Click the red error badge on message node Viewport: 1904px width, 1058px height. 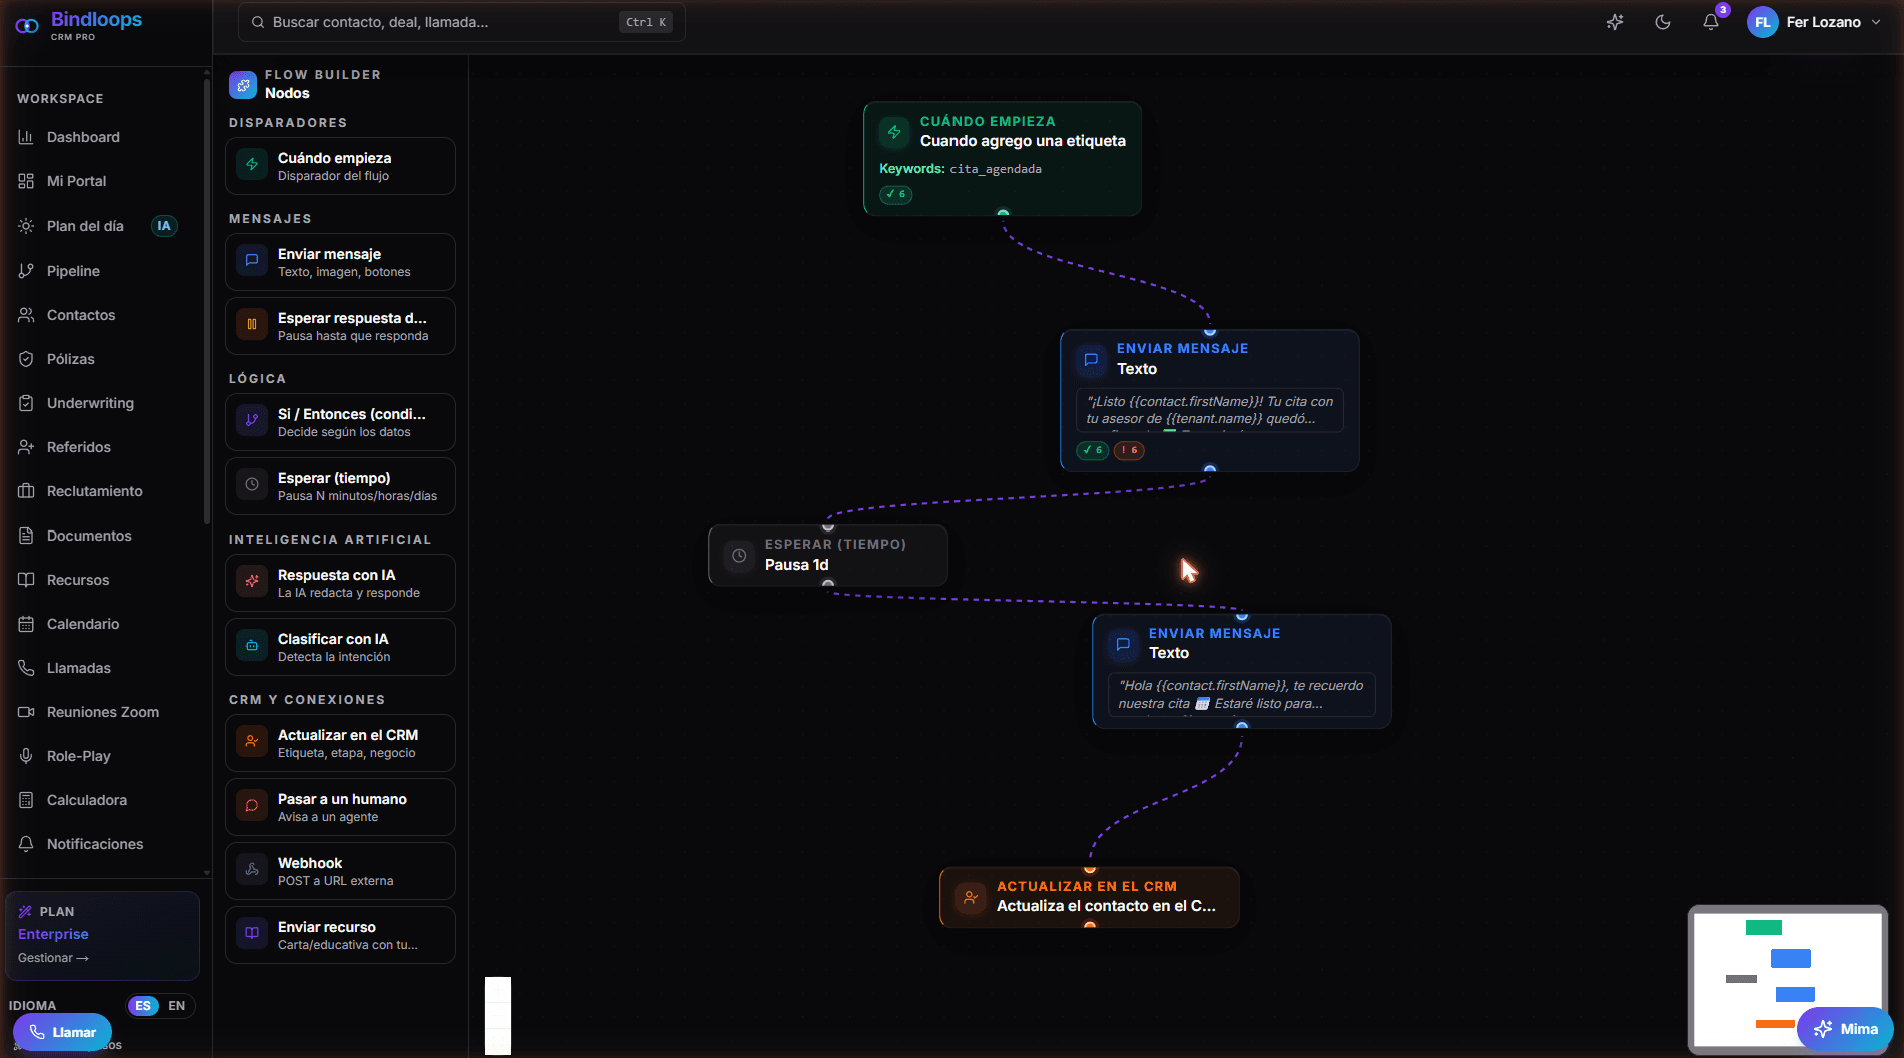(1129, 450)
